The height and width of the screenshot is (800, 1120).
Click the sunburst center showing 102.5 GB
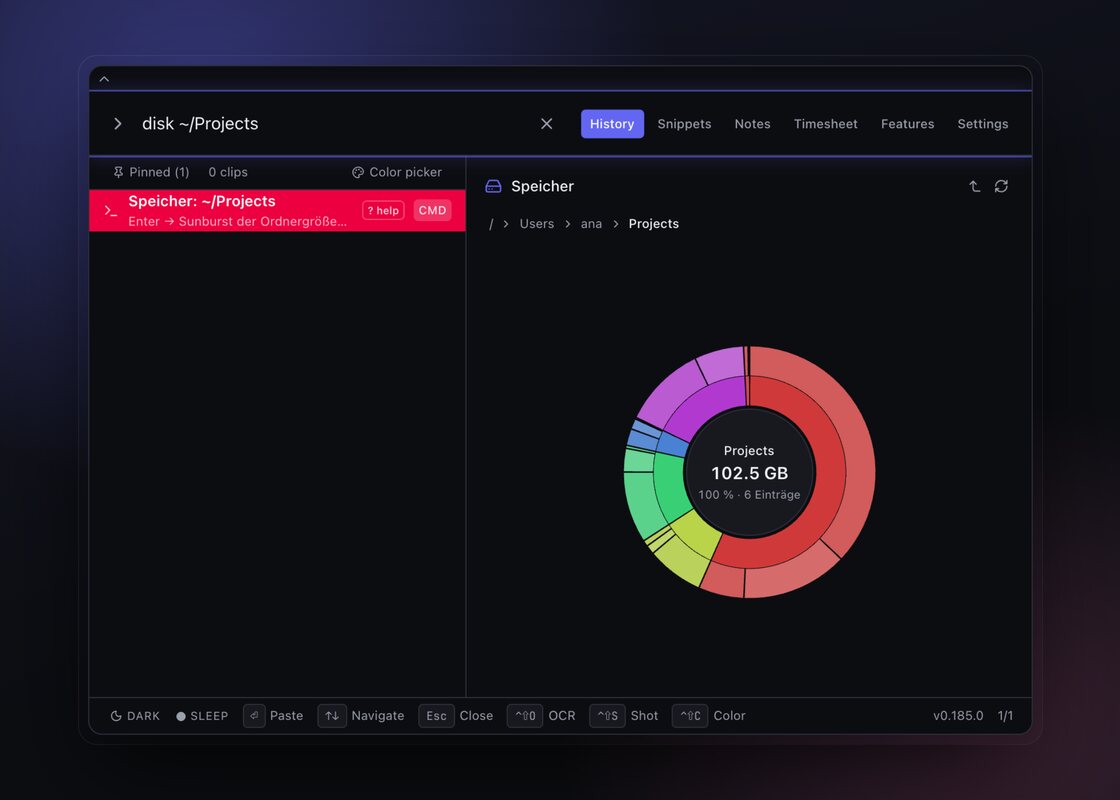[x=749, y=472]
